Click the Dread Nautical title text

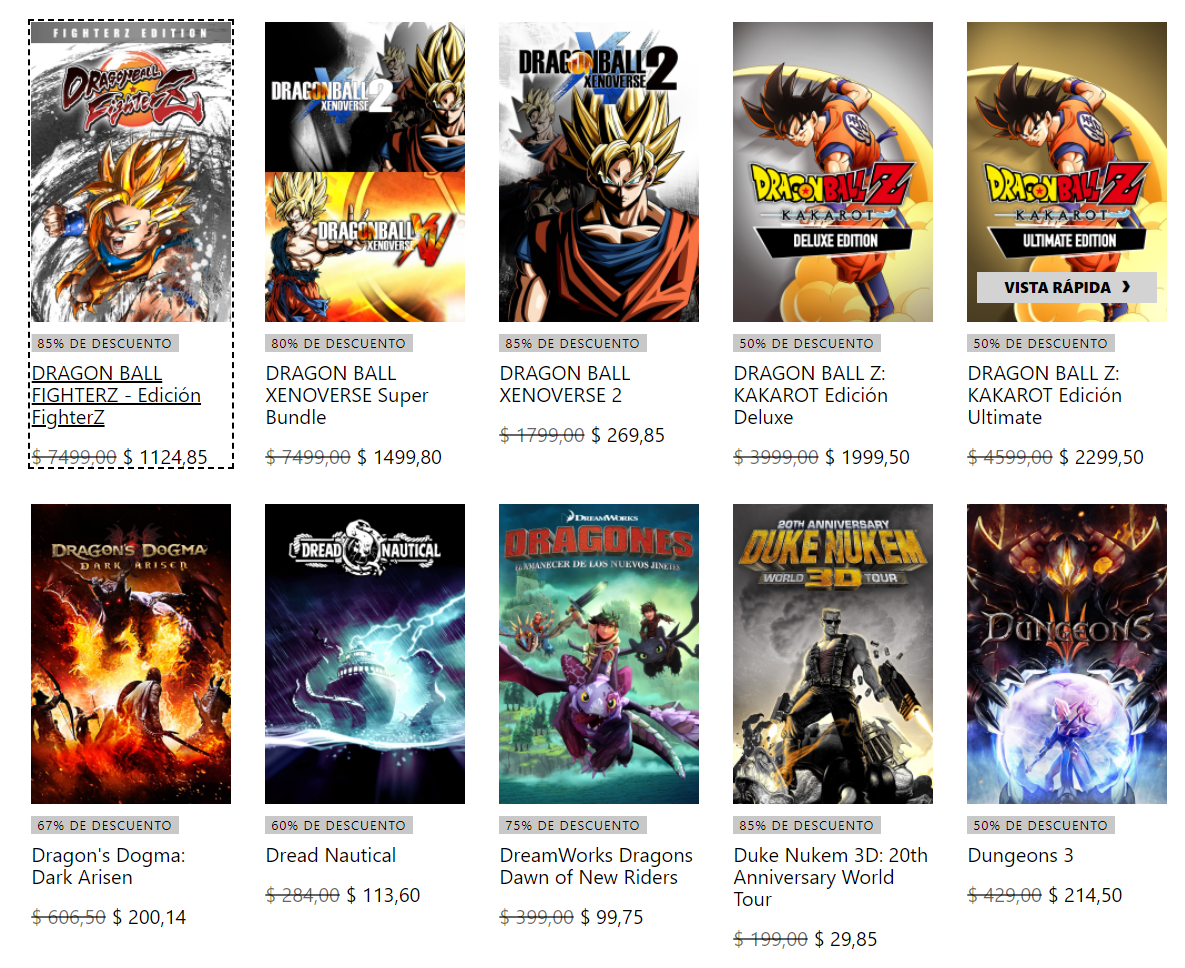[x=331, y=855]
